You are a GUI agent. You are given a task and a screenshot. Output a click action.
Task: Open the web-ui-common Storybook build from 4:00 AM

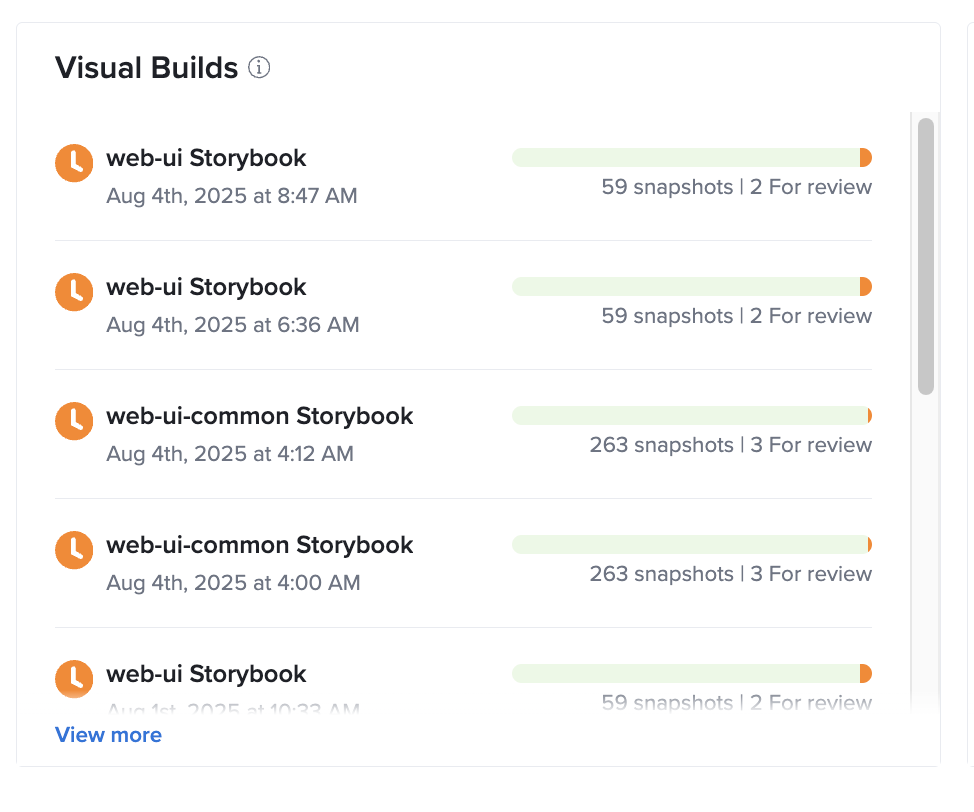pos(259,545)
